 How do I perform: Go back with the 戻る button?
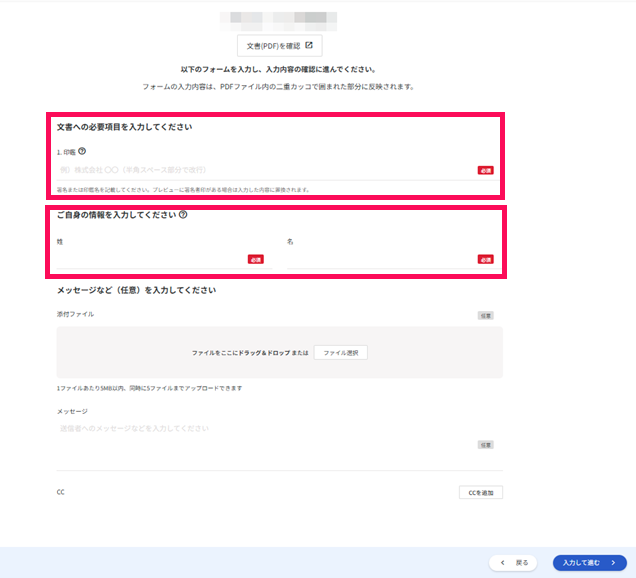click(513, 563)
